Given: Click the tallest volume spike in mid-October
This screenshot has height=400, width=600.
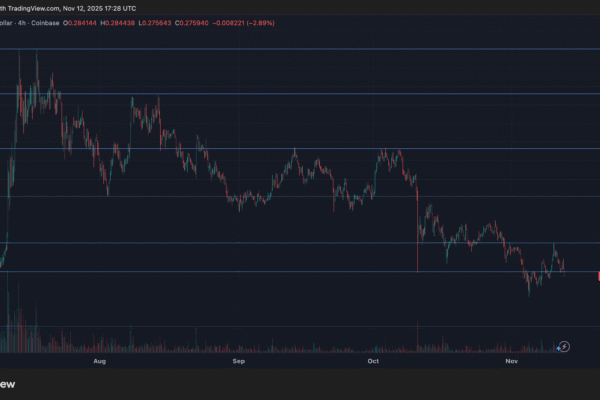Looking at the screenshot, I should point(416,335).
